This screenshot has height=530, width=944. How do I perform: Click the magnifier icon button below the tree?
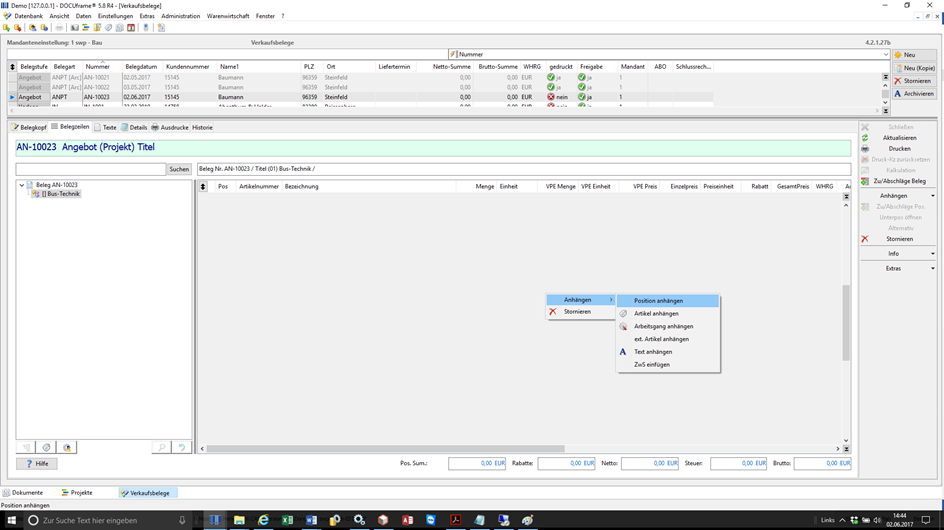(161, 447)
